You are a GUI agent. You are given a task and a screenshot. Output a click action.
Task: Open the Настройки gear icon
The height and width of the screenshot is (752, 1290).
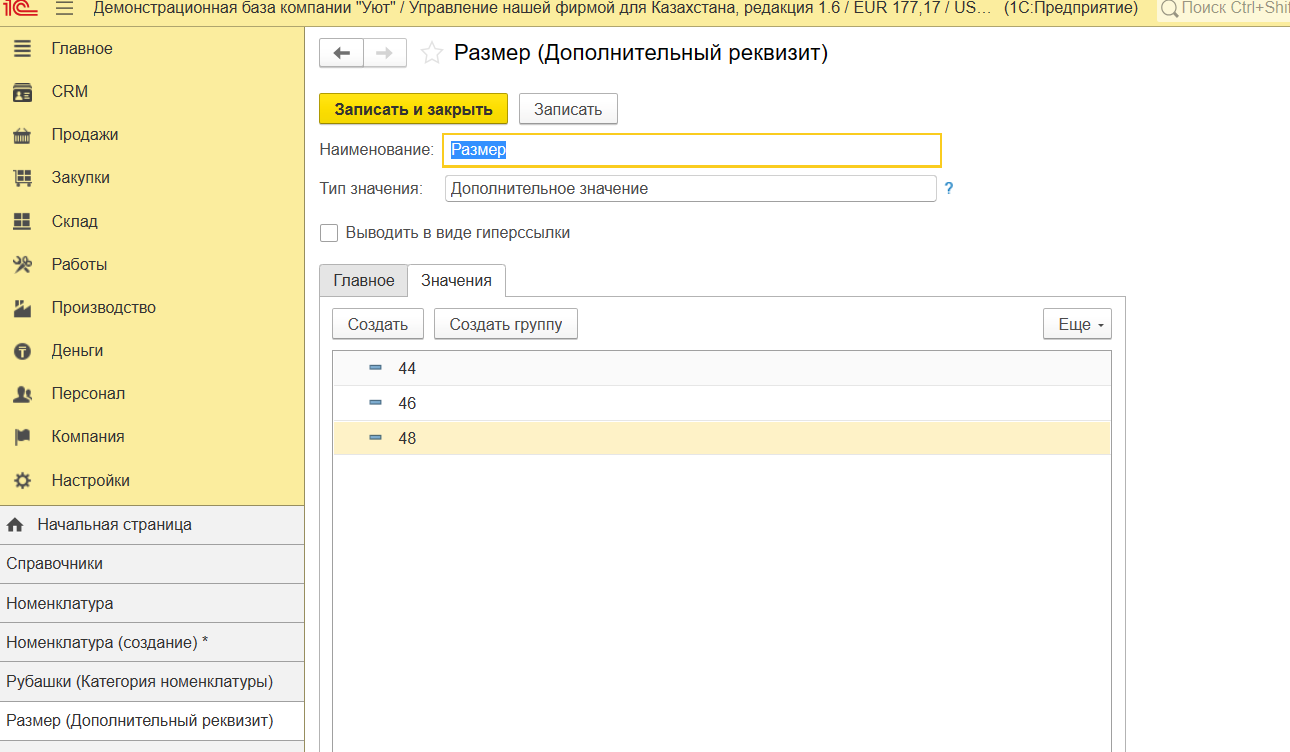(x=22, y=481)
